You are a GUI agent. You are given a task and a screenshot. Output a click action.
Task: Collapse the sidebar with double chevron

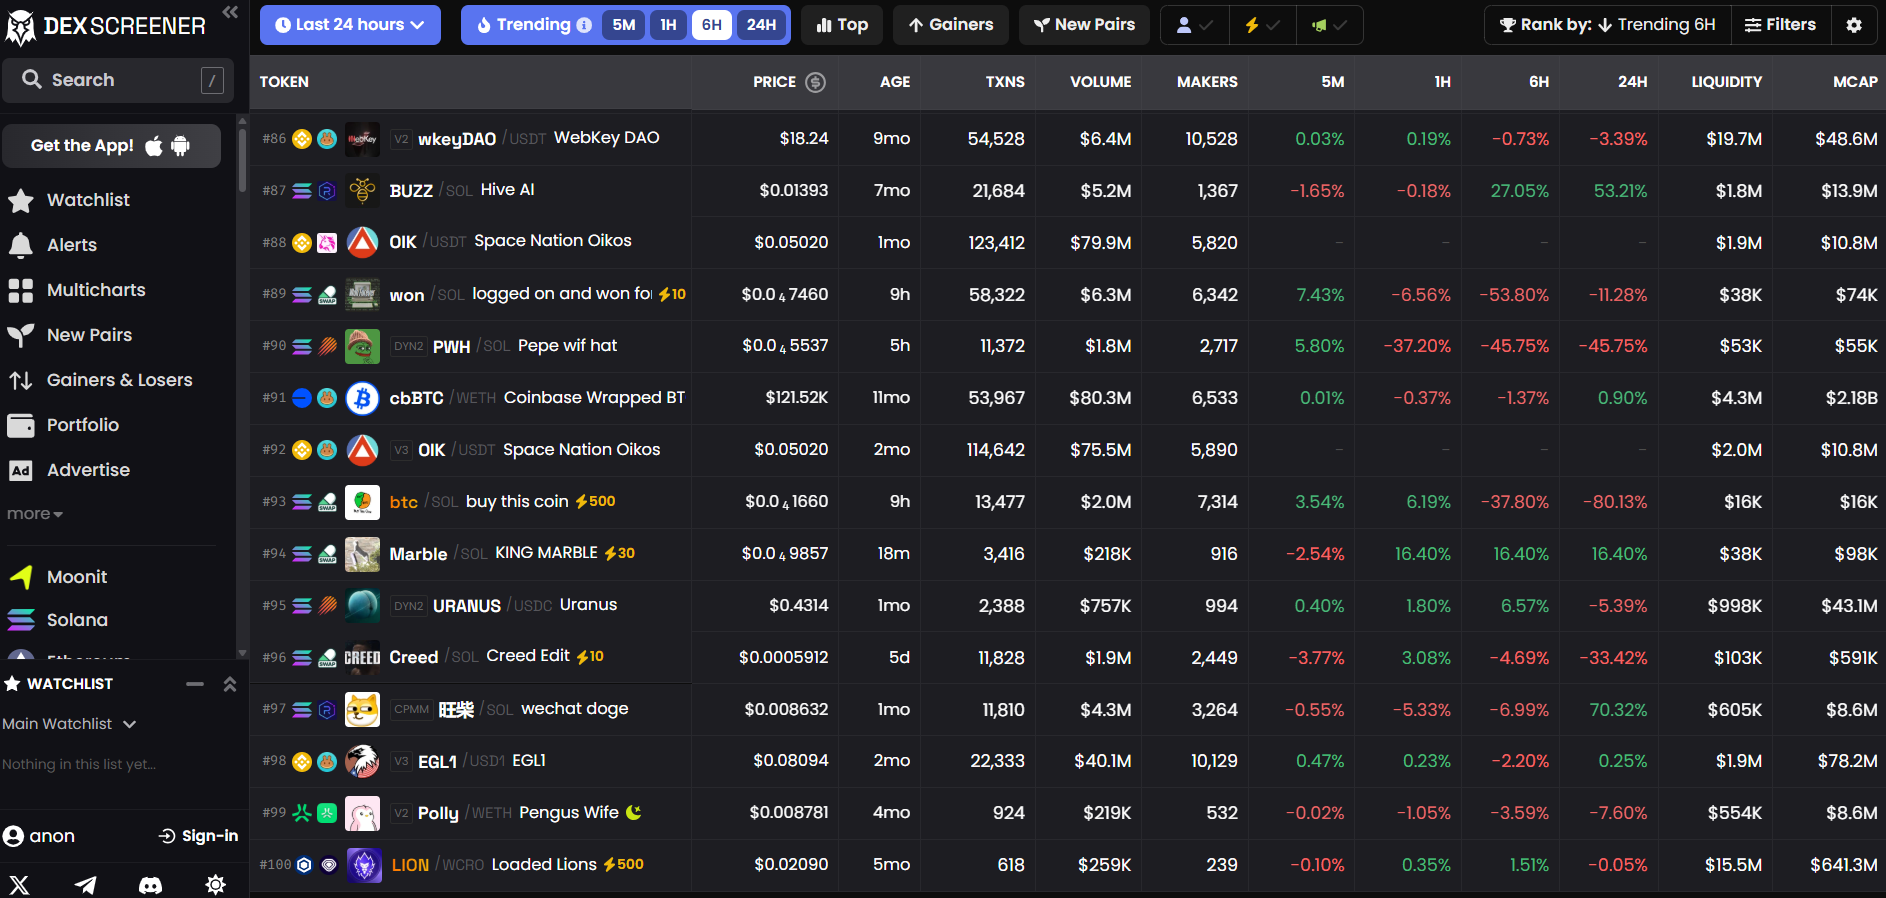tap(230, 12)
